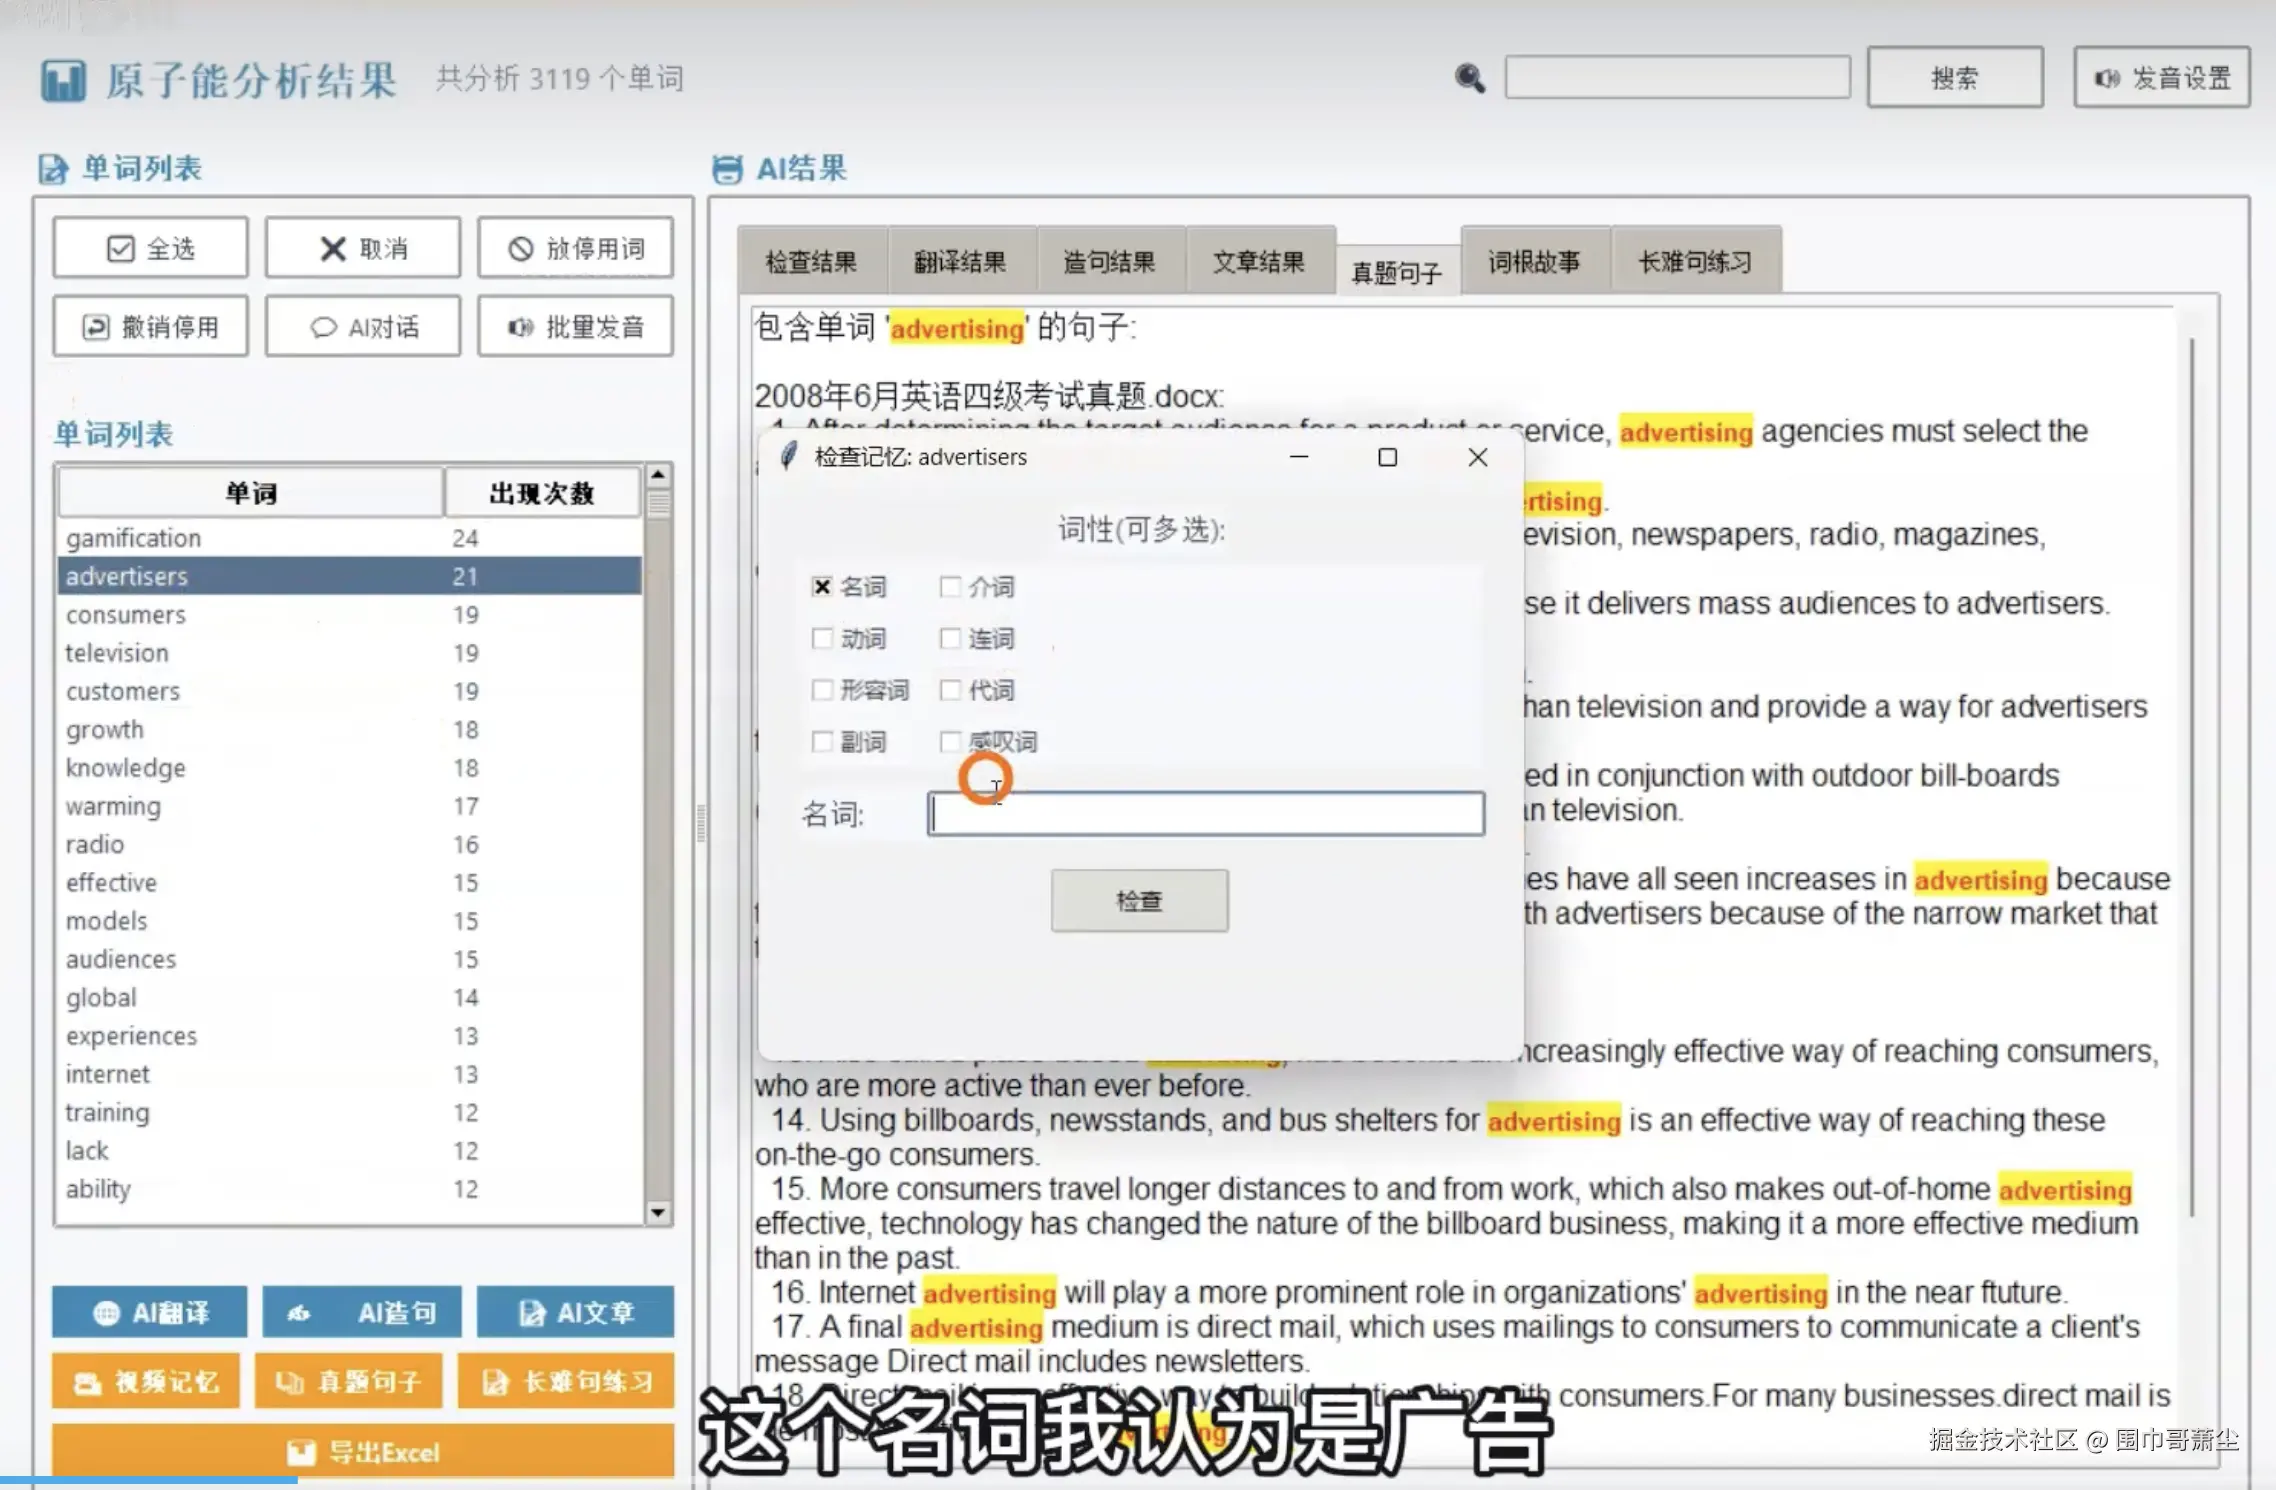2276x1490 pixels.
Task: Open the AI对话 chat
Action: pos(363,326)
